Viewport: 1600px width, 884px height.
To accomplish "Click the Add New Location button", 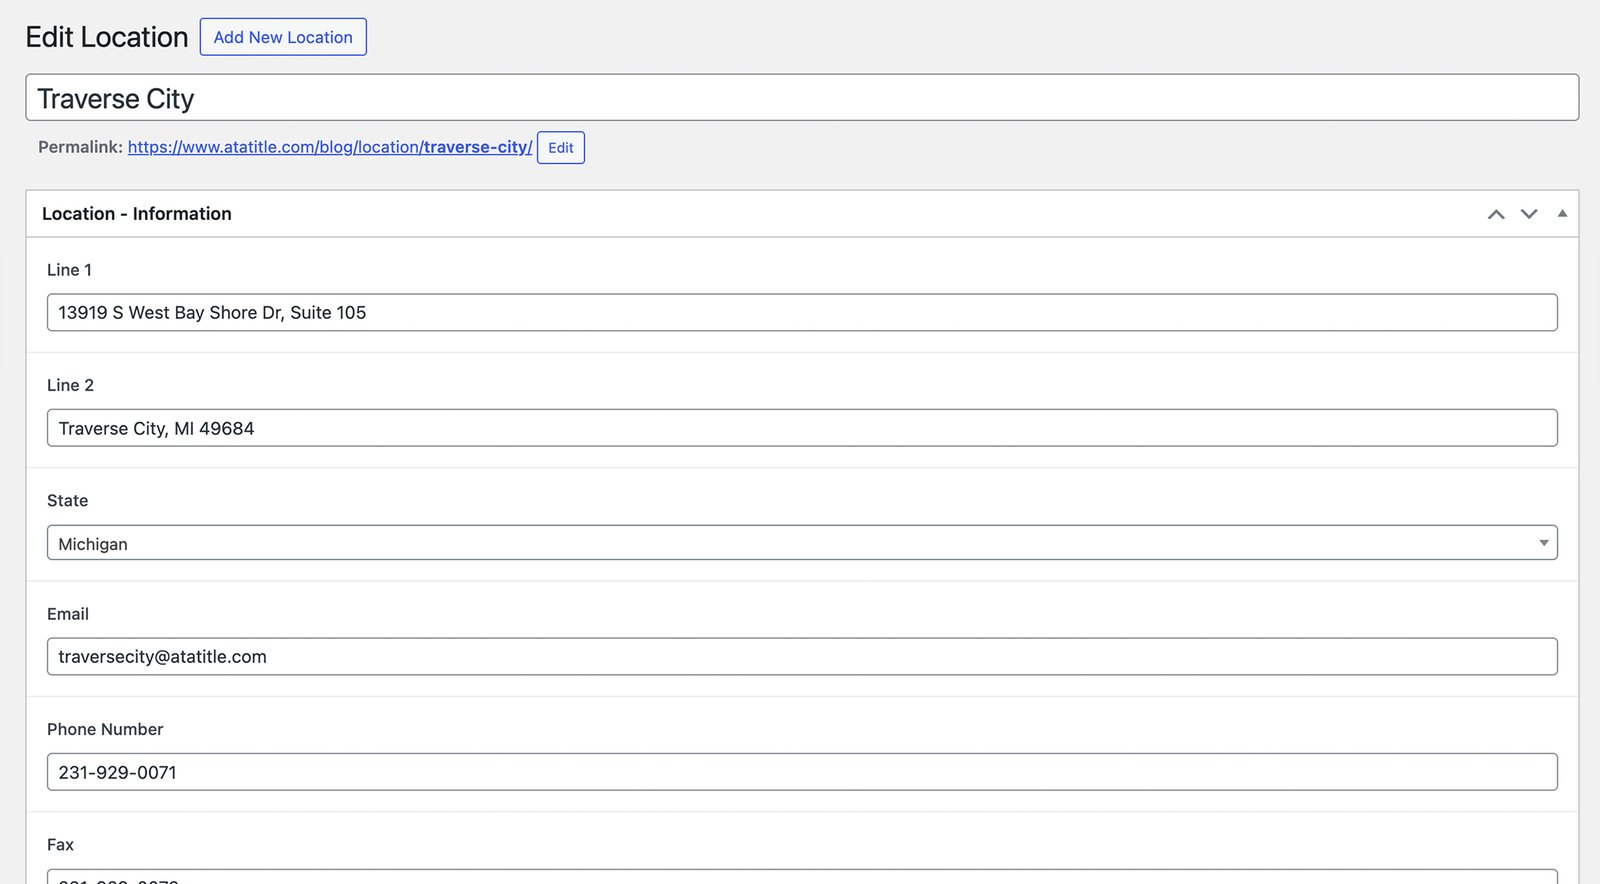I will pyautogui.click(x=283, y=37).
